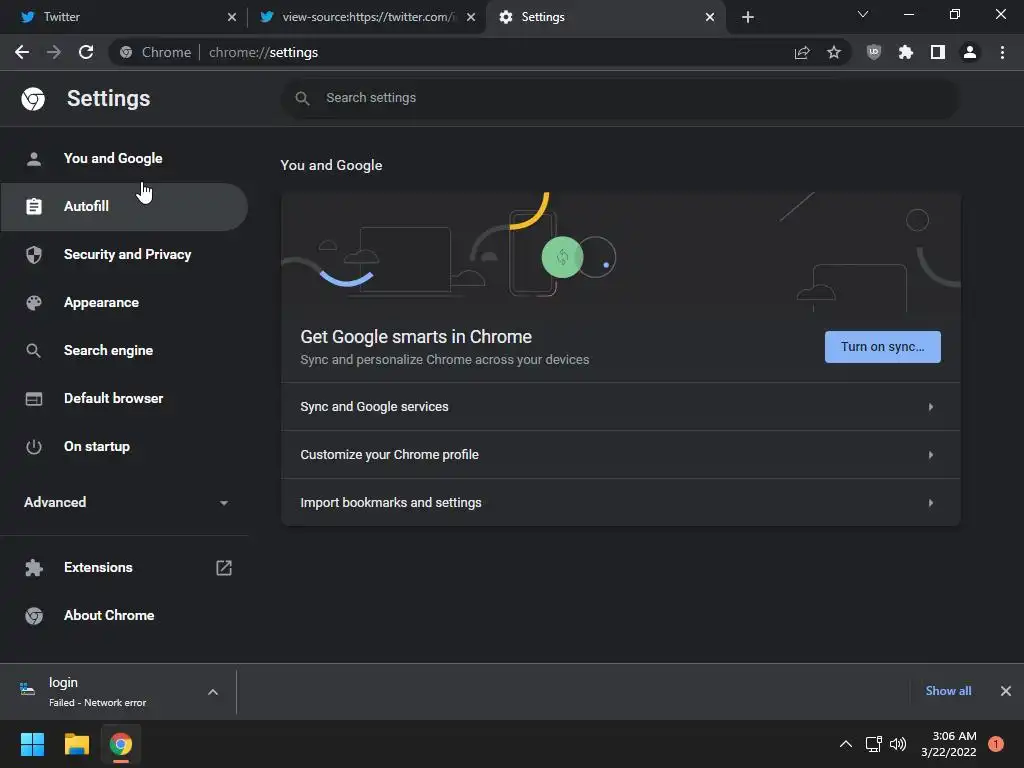Go back using the browser back arrow
The image size is (1024, 768).
tap(22, 52)
